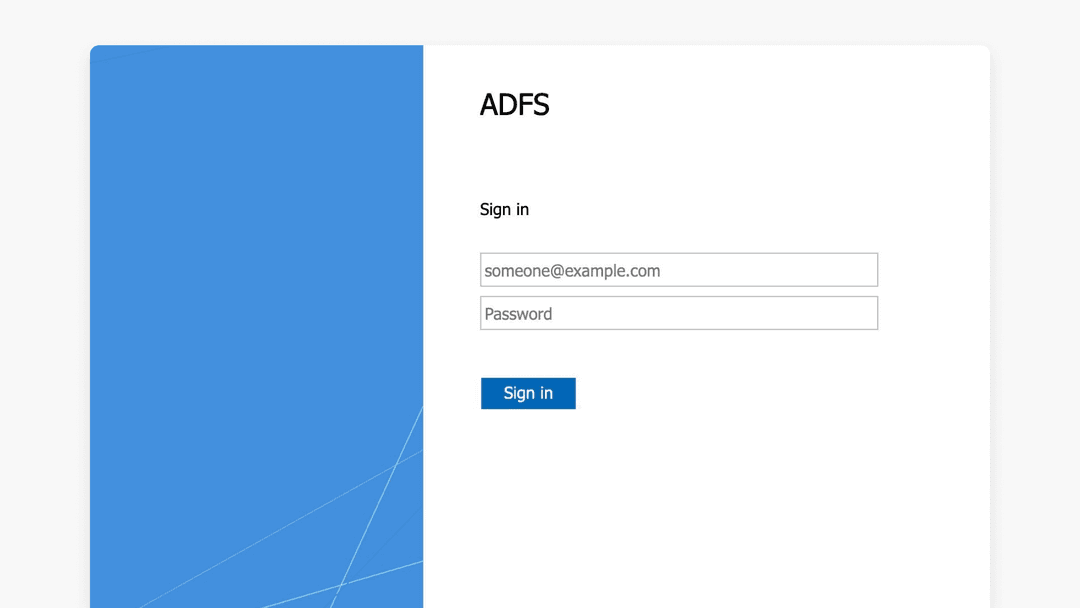This screenshot has width=1080, height=608.
Task: Click the someone@example.com username field
Action: 678,270
